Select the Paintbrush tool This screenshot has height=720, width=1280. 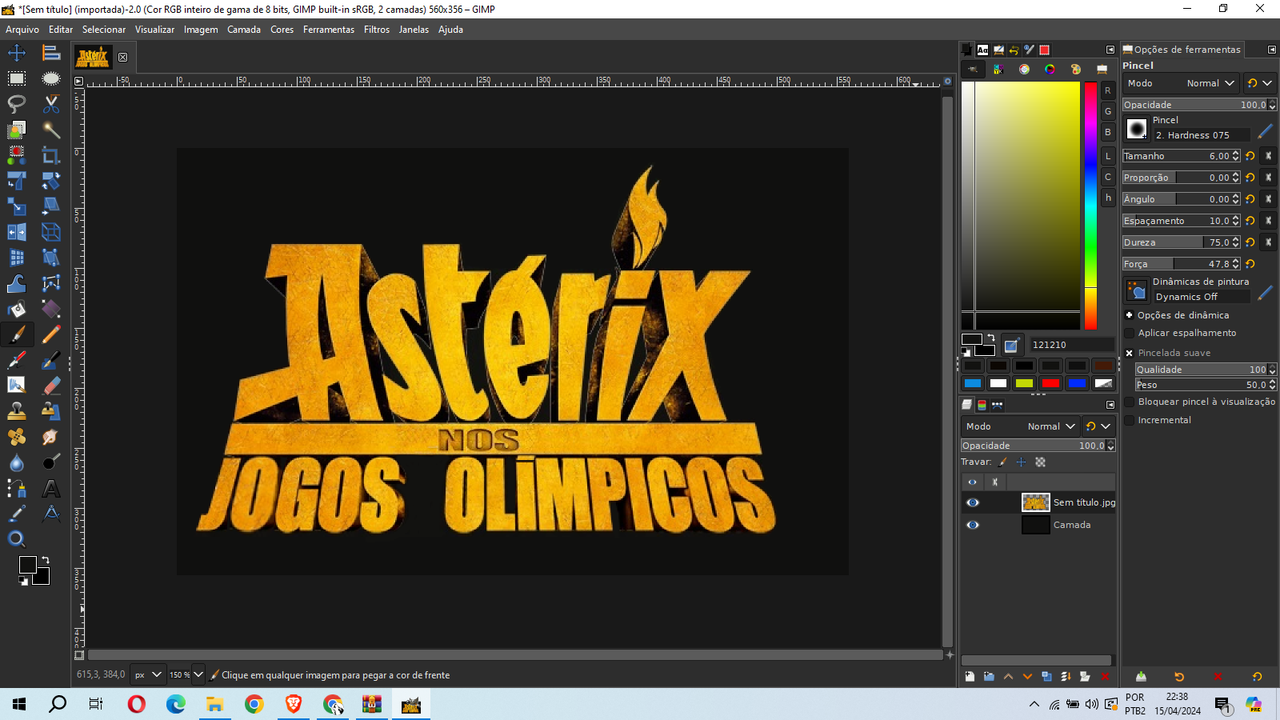17,335
